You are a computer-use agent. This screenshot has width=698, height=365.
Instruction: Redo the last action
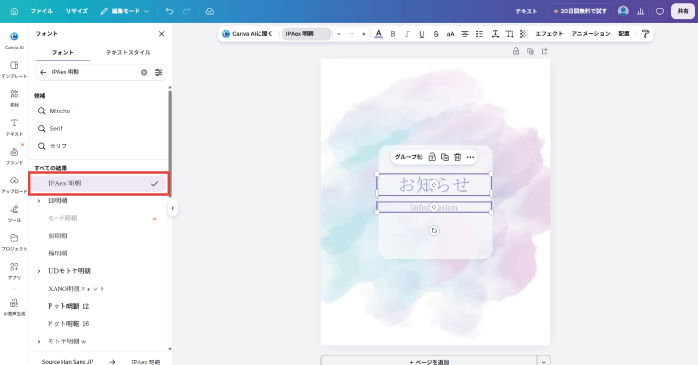click(187, 11)
